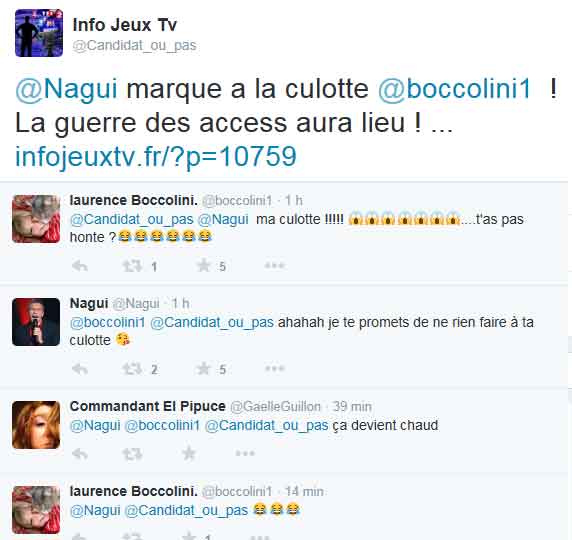Retweet Nagui's reply tweet
572x540 pixels.
click(132, 369)
